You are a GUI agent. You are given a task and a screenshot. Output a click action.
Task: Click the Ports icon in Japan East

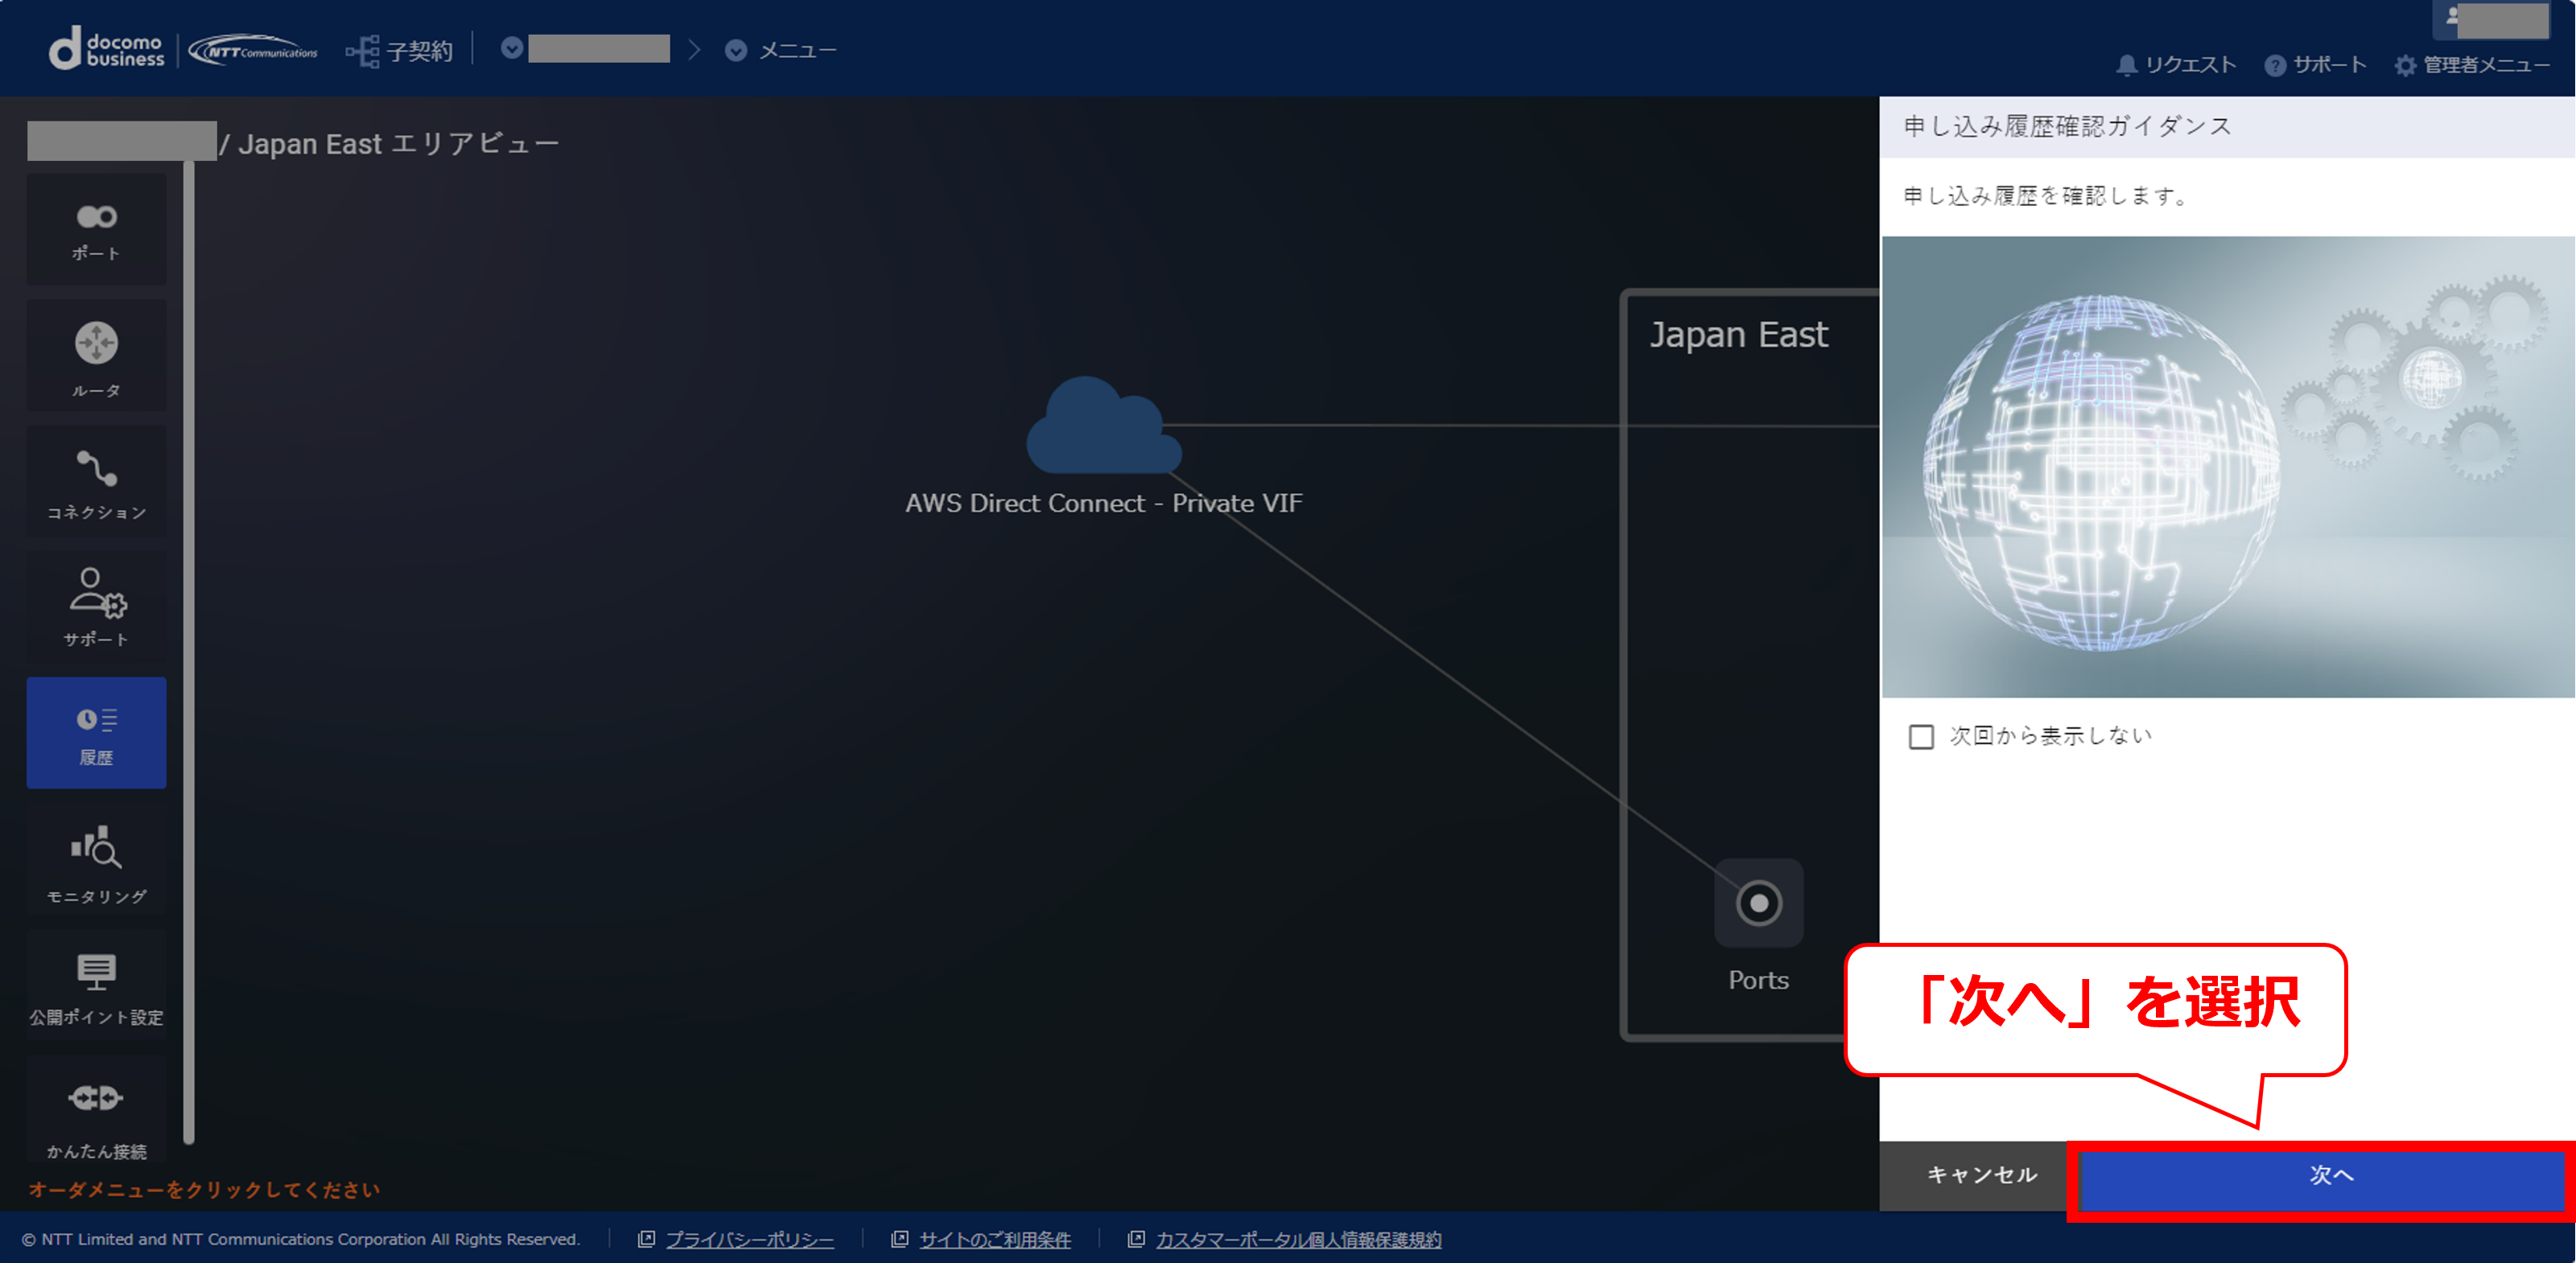pos(1758,903)
